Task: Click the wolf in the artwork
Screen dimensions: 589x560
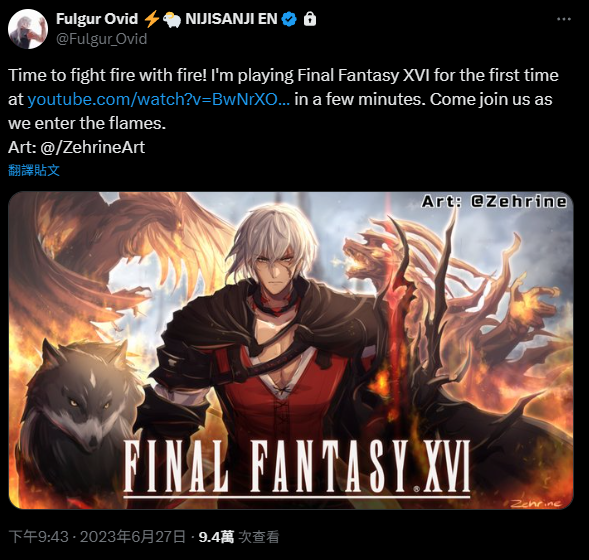Action: [x=81, y=406]
